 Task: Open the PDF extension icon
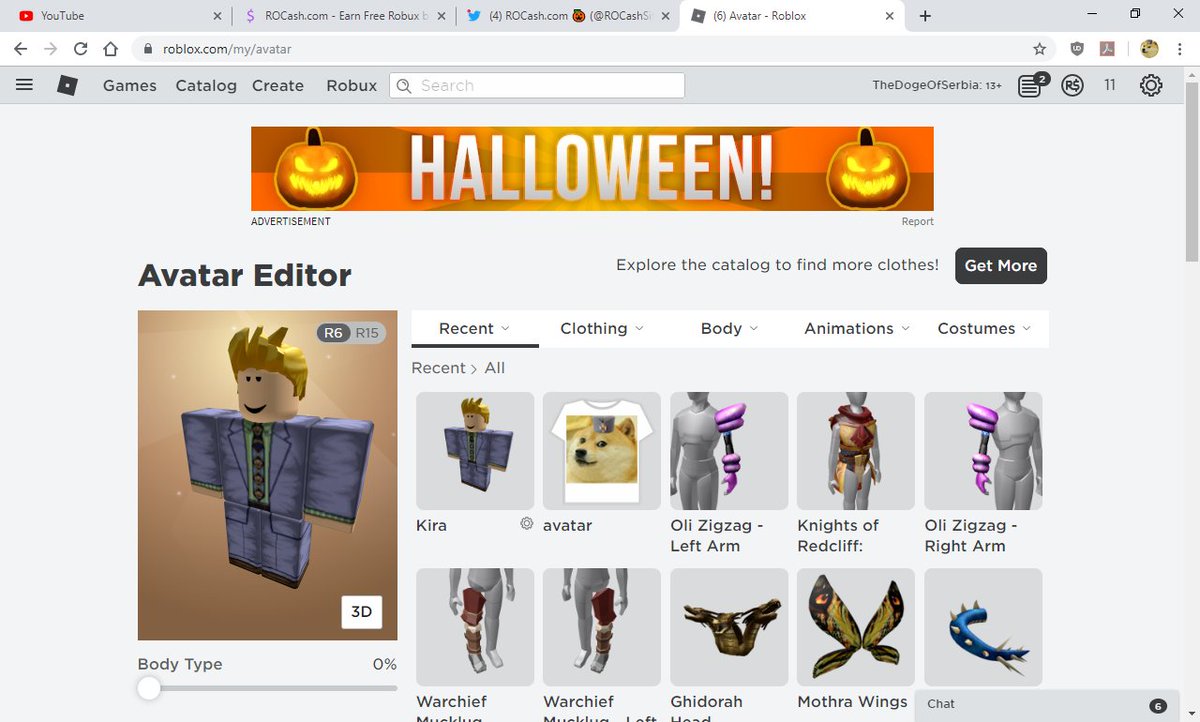pos(1107,48)
